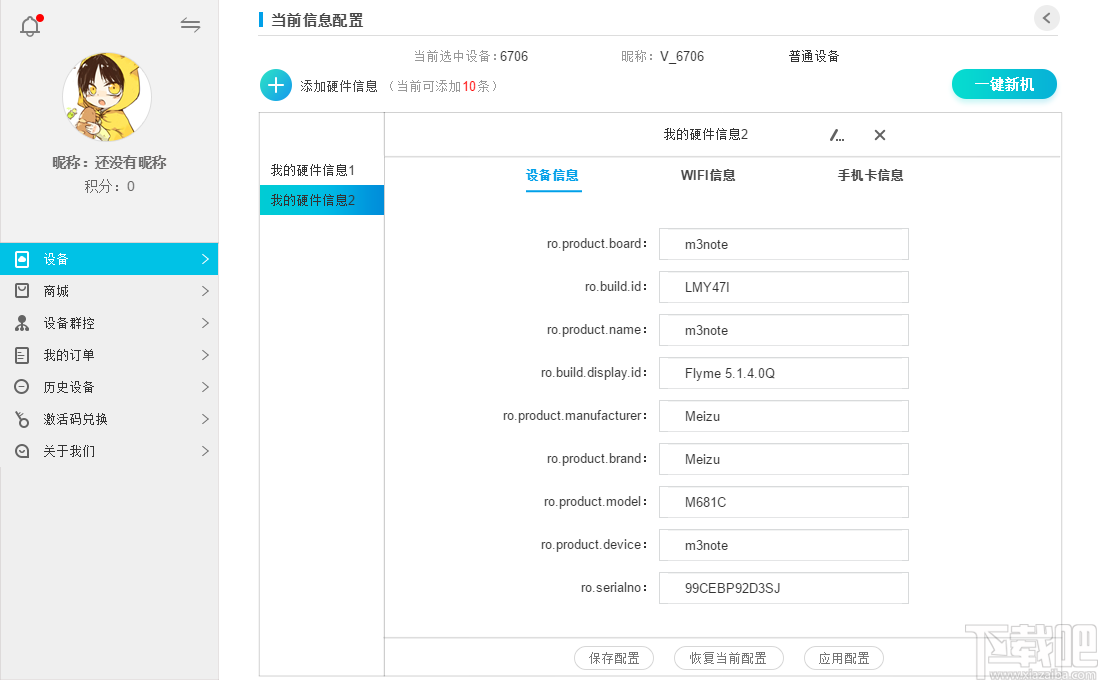Switch to the 手机卡信息 tab
The width and height of the screenshot is (1100, 680).
(870, 175)
